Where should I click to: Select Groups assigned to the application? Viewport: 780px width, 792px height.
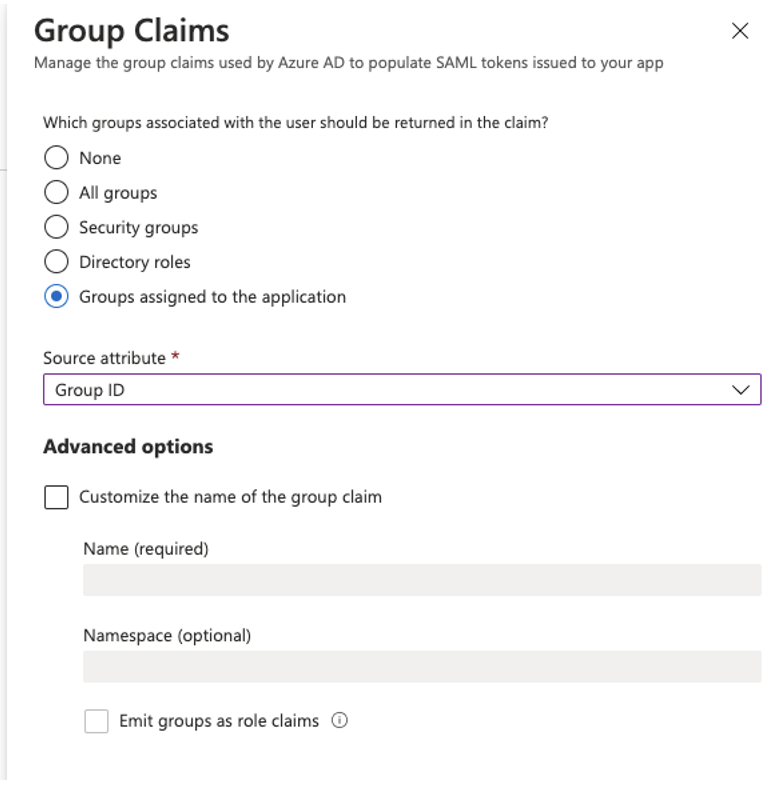click(x=56, y=296)
